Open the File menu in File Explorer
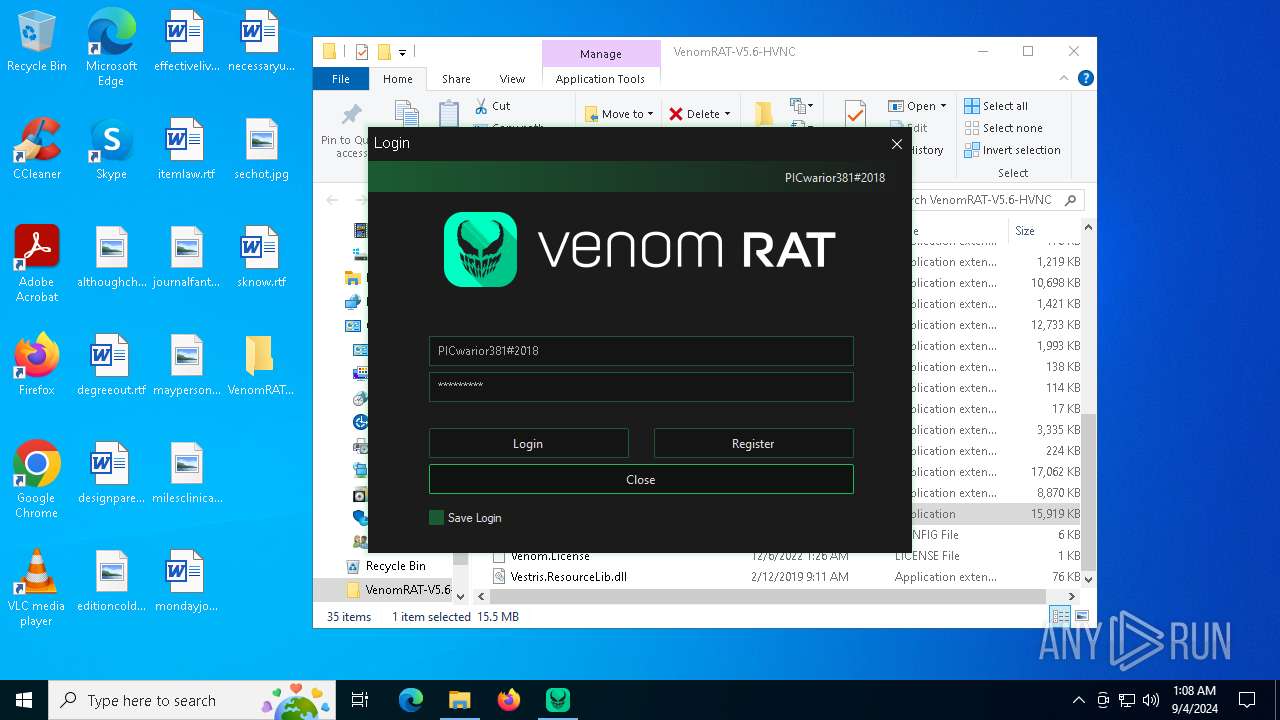 click(341, 79)
